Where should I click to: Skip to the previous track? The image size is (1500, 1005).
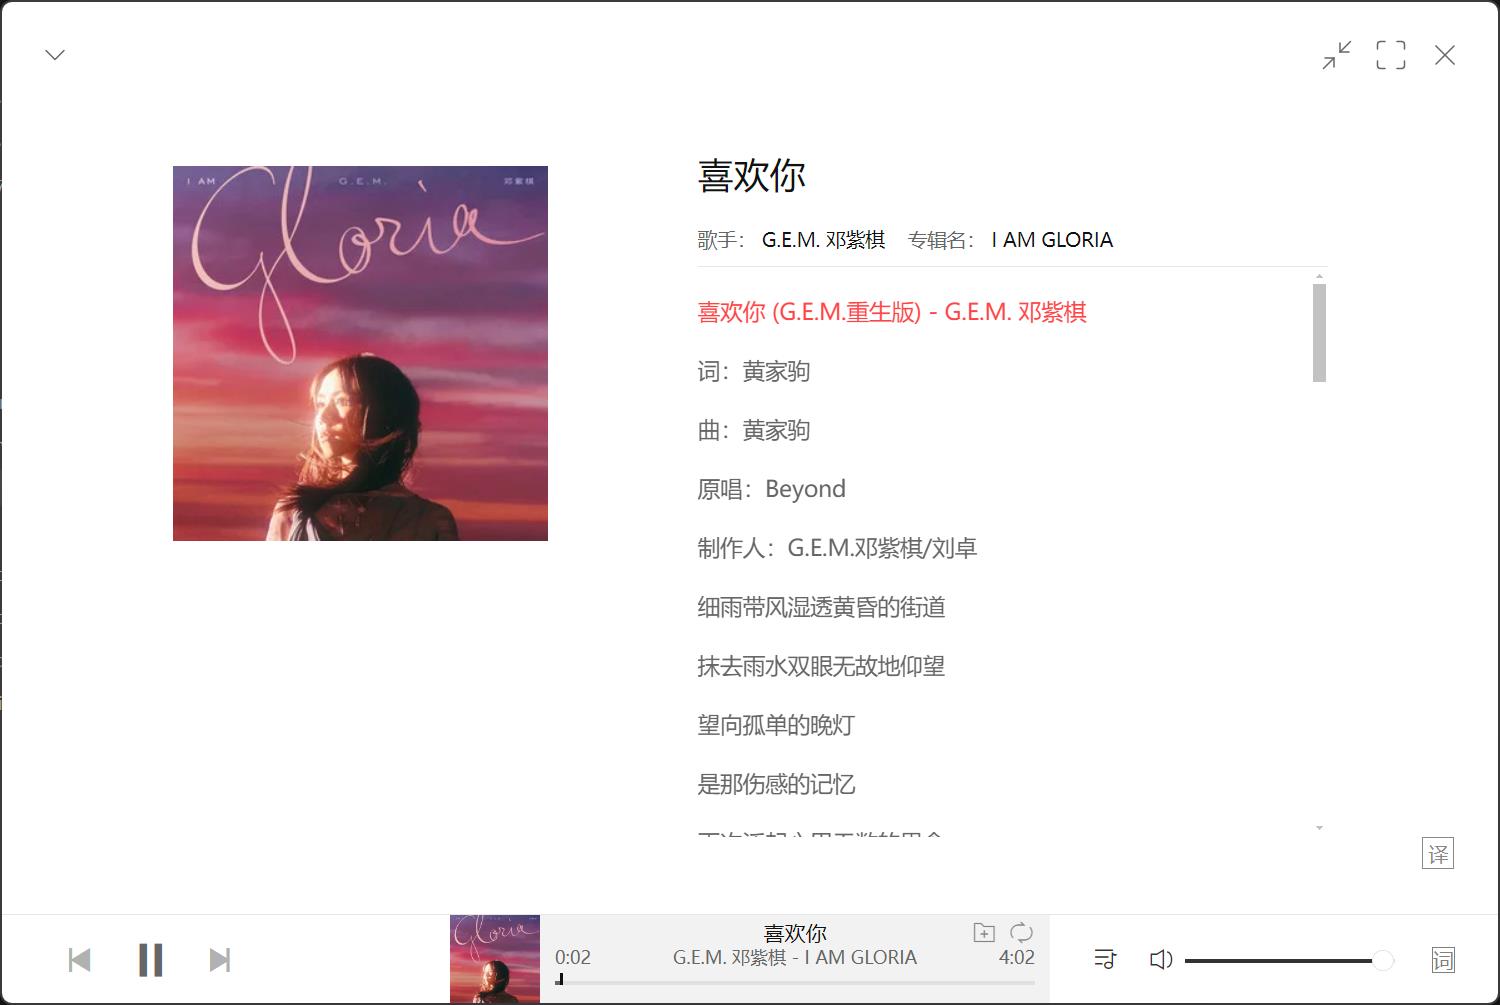80,960
